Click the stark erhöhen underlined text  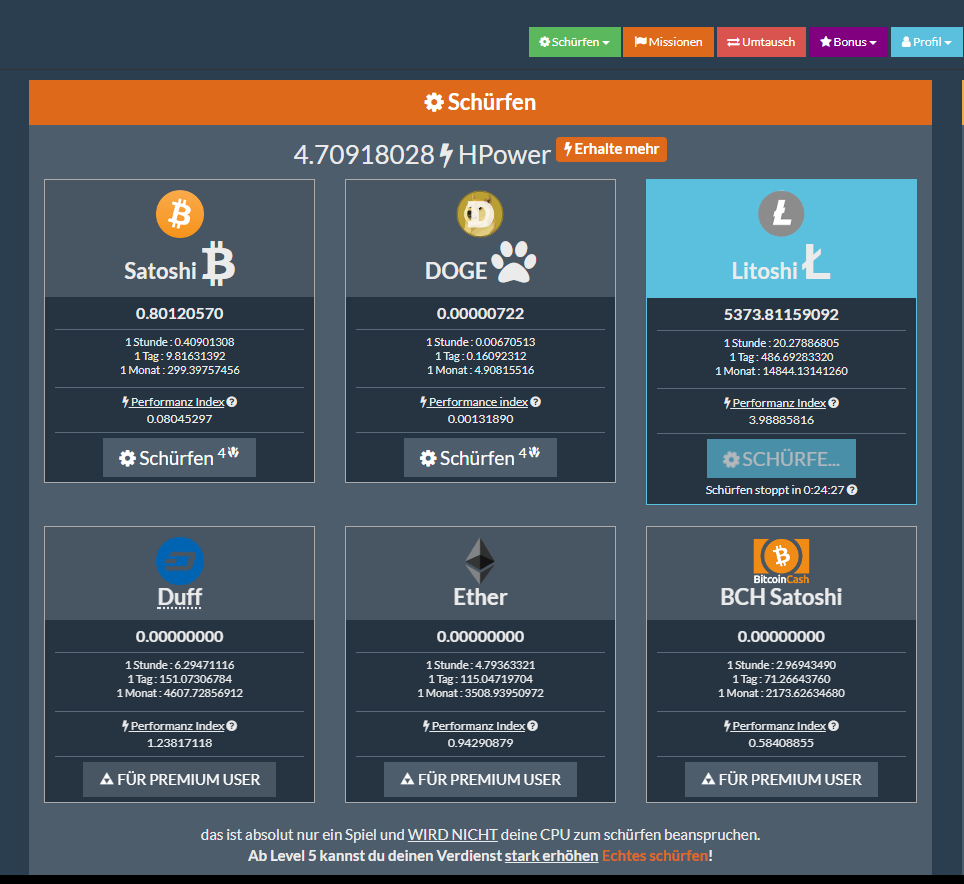coord(551,856)
